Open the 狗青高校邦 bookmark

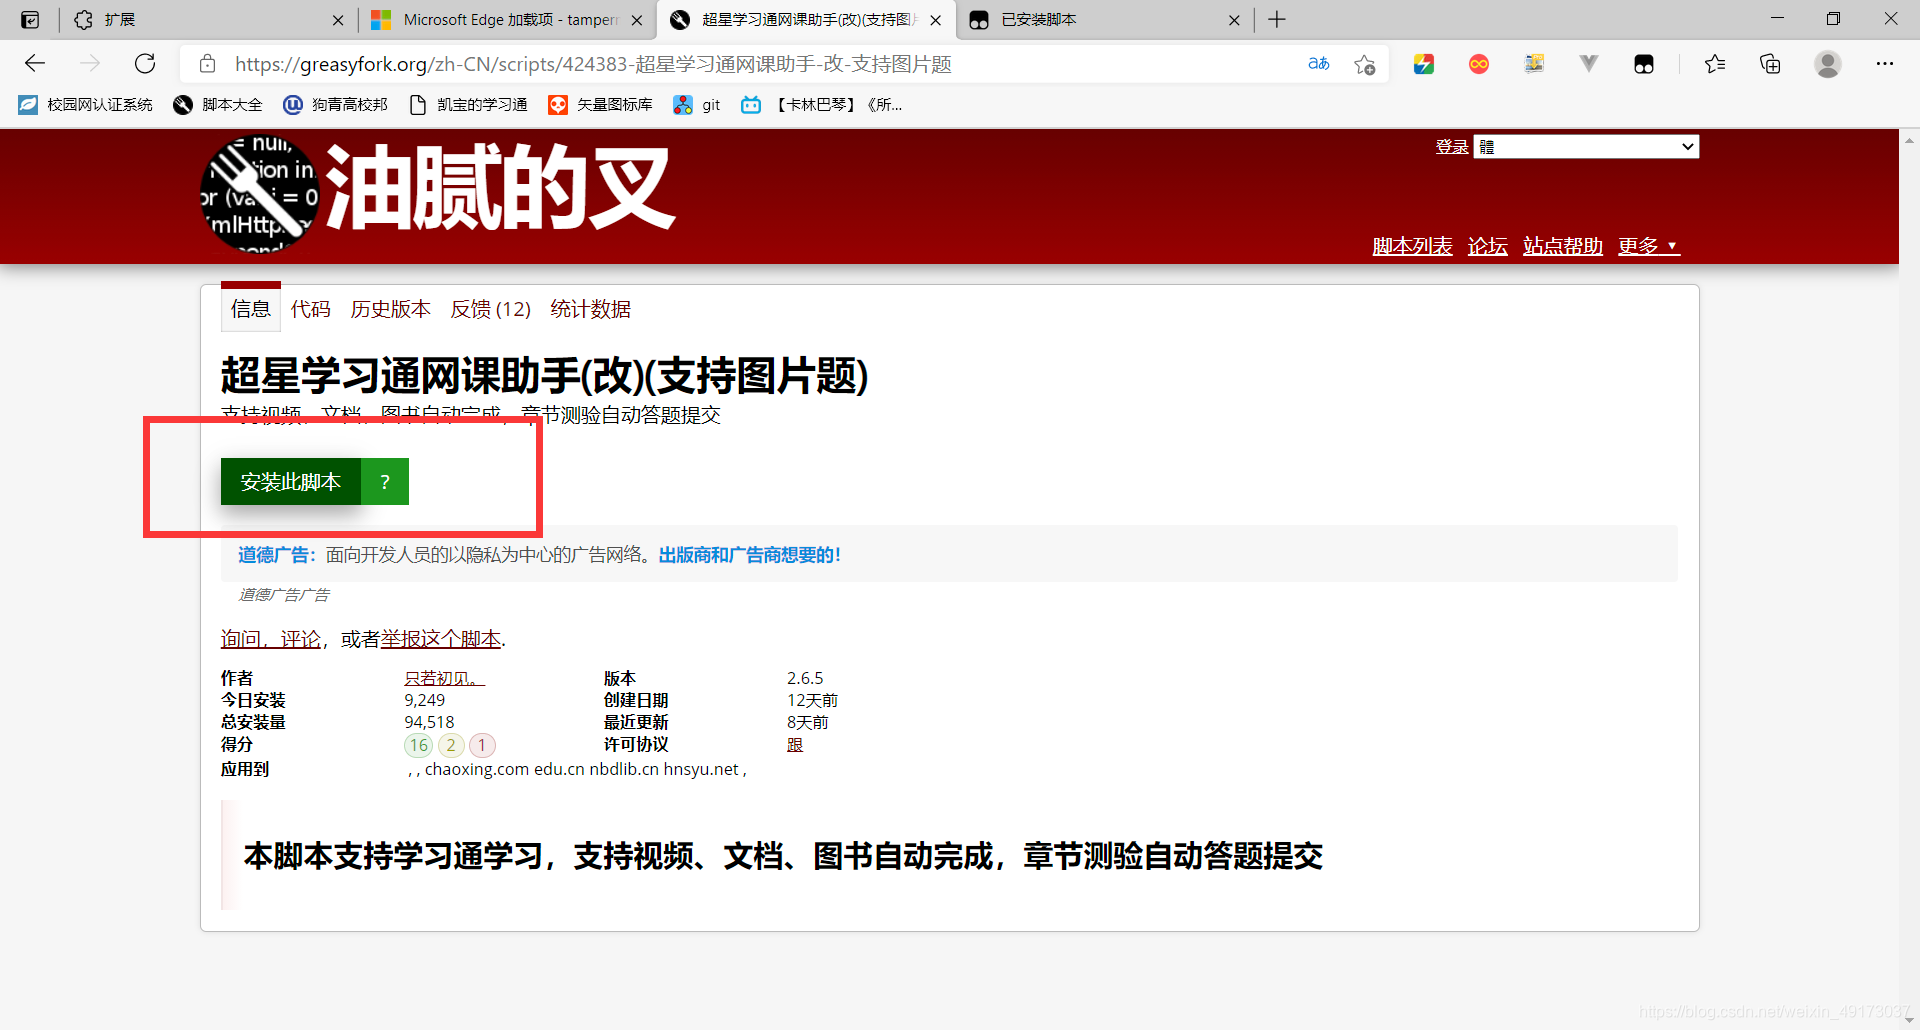[x=335, y=105]
